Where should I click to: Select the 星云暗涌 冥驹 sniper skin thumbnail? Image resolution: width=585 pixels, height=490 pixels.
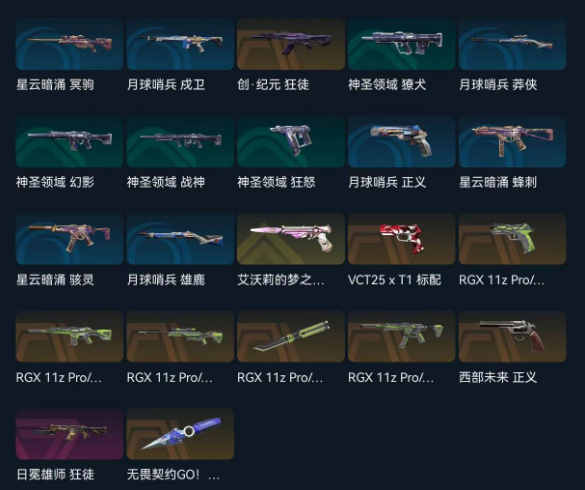click(69, 44)
